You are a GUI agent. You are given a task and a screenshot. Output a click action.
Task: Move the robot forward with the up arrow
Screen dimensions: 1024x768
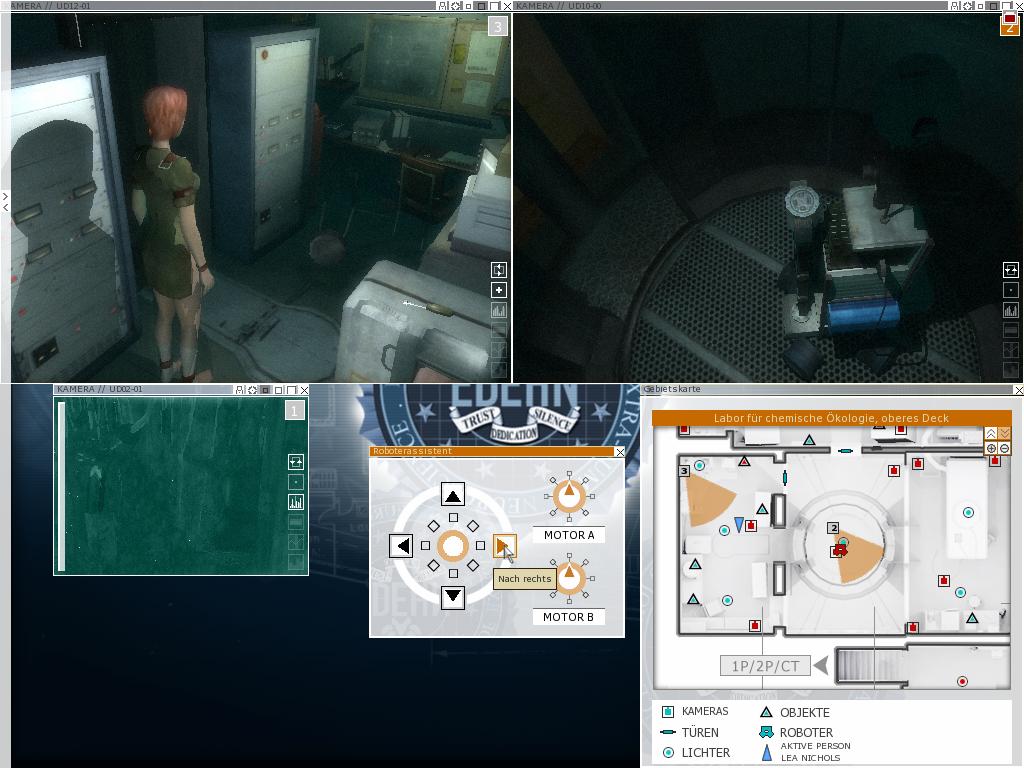(453, 494)
